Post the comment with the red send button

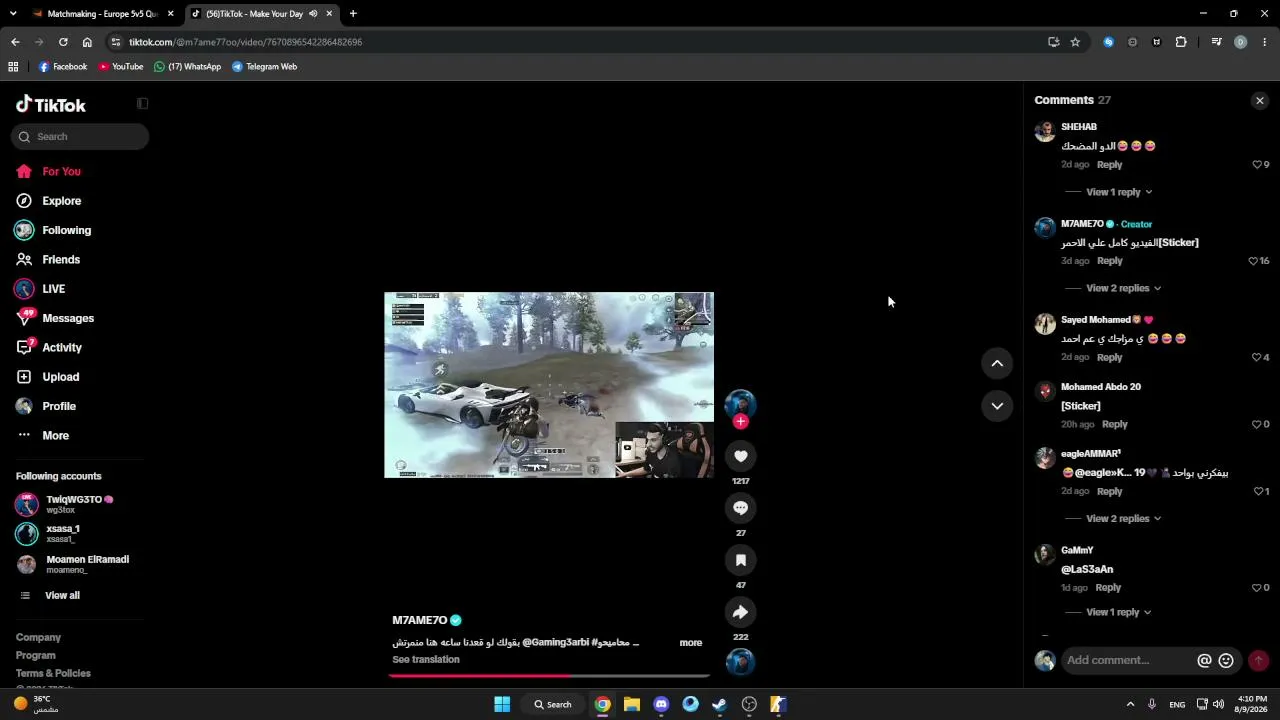point(1259,660)
